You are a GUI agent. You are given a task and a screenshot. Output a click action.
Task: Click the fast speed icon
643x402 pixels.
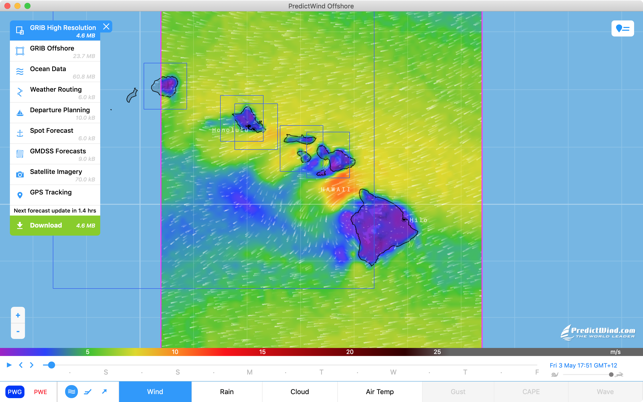(619, 374)
